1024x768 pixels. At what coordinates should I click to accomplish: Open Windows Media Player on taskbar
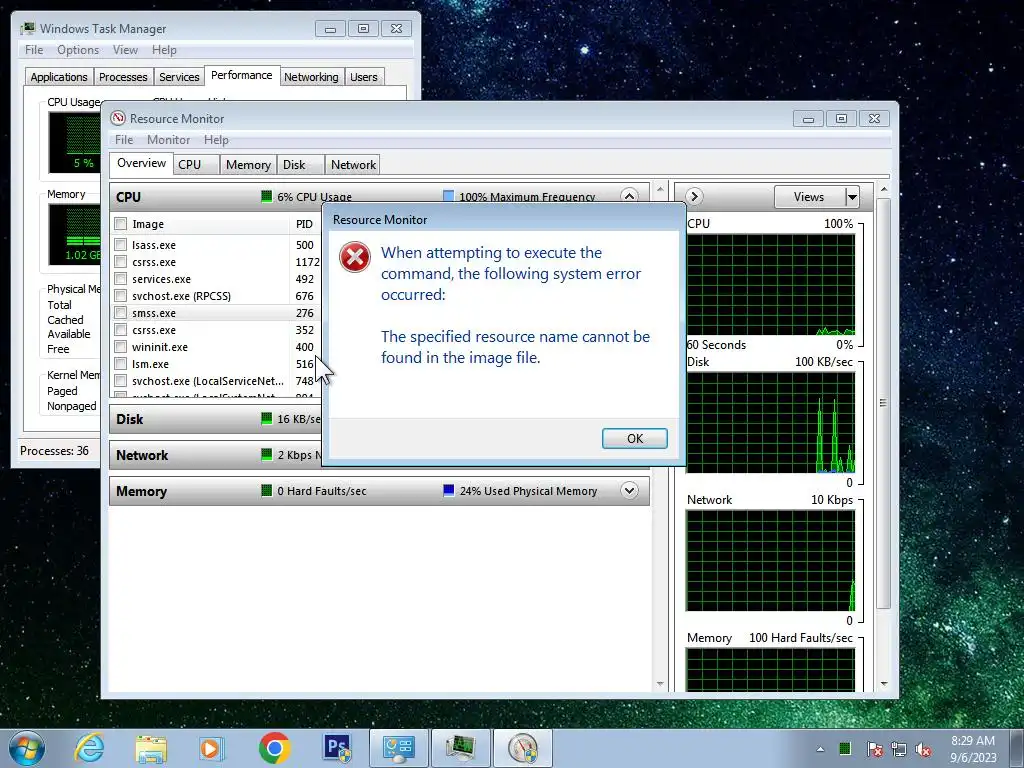coord(211,748)
